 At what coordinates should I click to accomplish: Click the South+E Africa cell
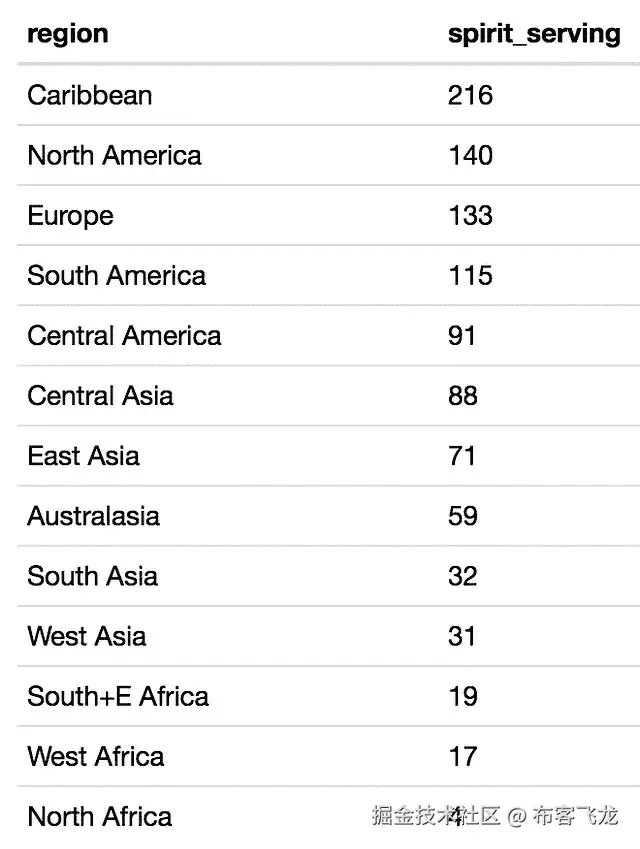[x=118, y=696]
